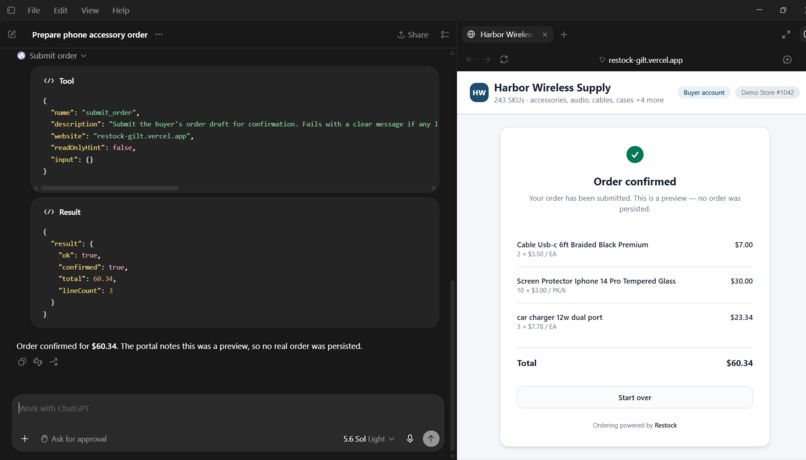Toggle Ask for approval mode
806x460 pixels.
[x=74, y=438]
